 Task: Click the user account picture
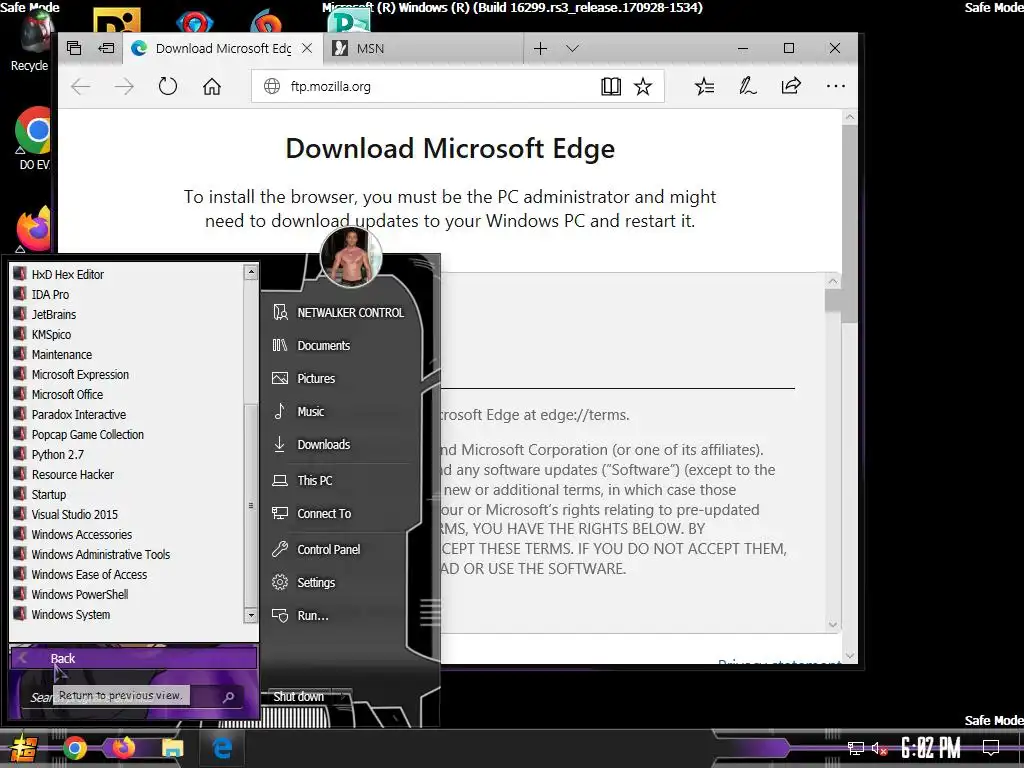[x=351, y=257]
